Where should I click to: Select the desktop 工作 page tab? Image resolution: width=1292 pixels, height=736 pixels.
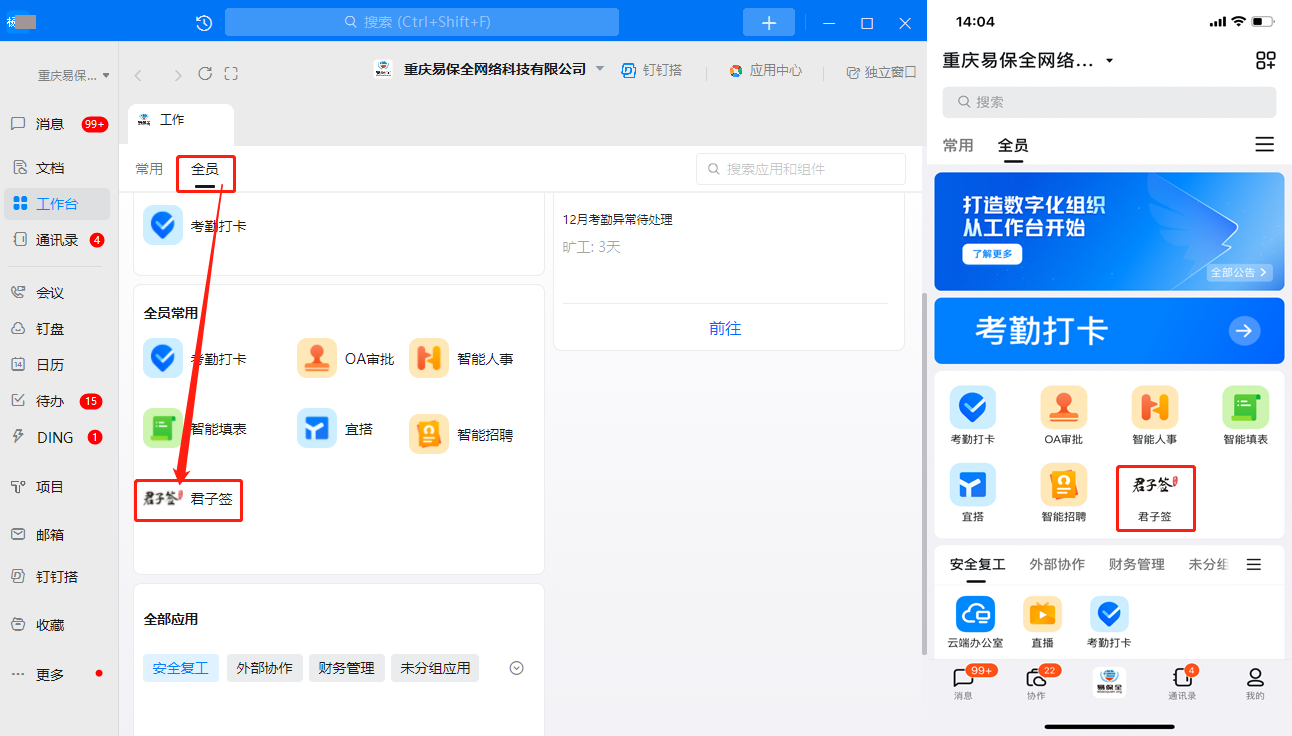pos(181,124)
